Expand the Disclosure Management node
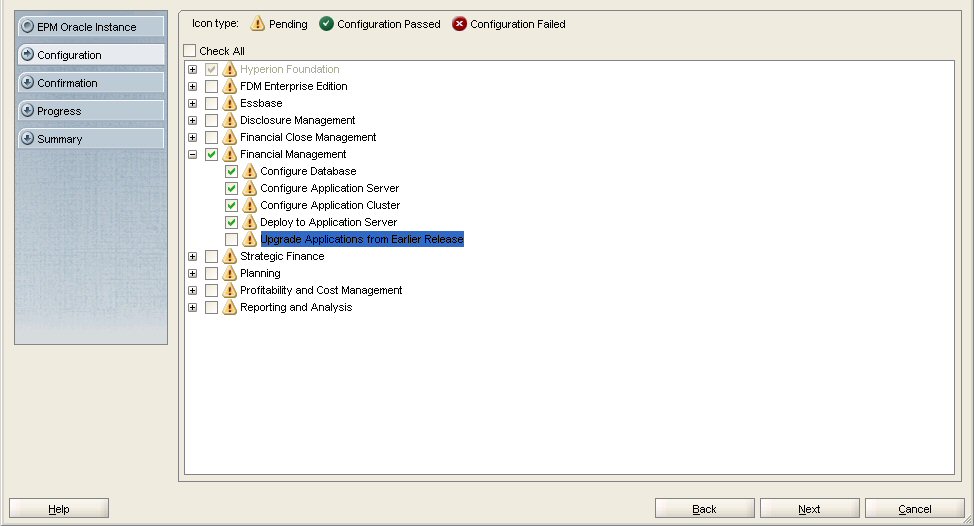The image size is (974, 526). tap(193, 120)
